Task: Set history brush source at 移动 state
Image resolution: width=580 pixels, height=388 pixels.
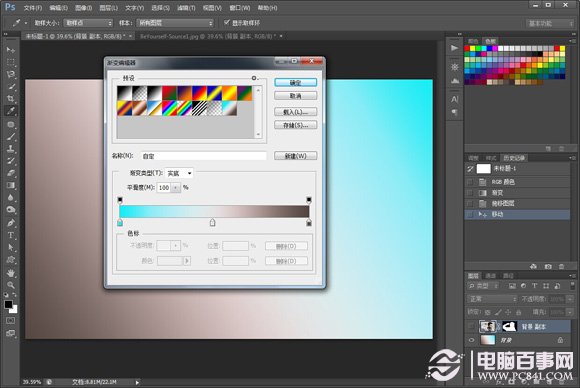Action: [x=470, y=215]
